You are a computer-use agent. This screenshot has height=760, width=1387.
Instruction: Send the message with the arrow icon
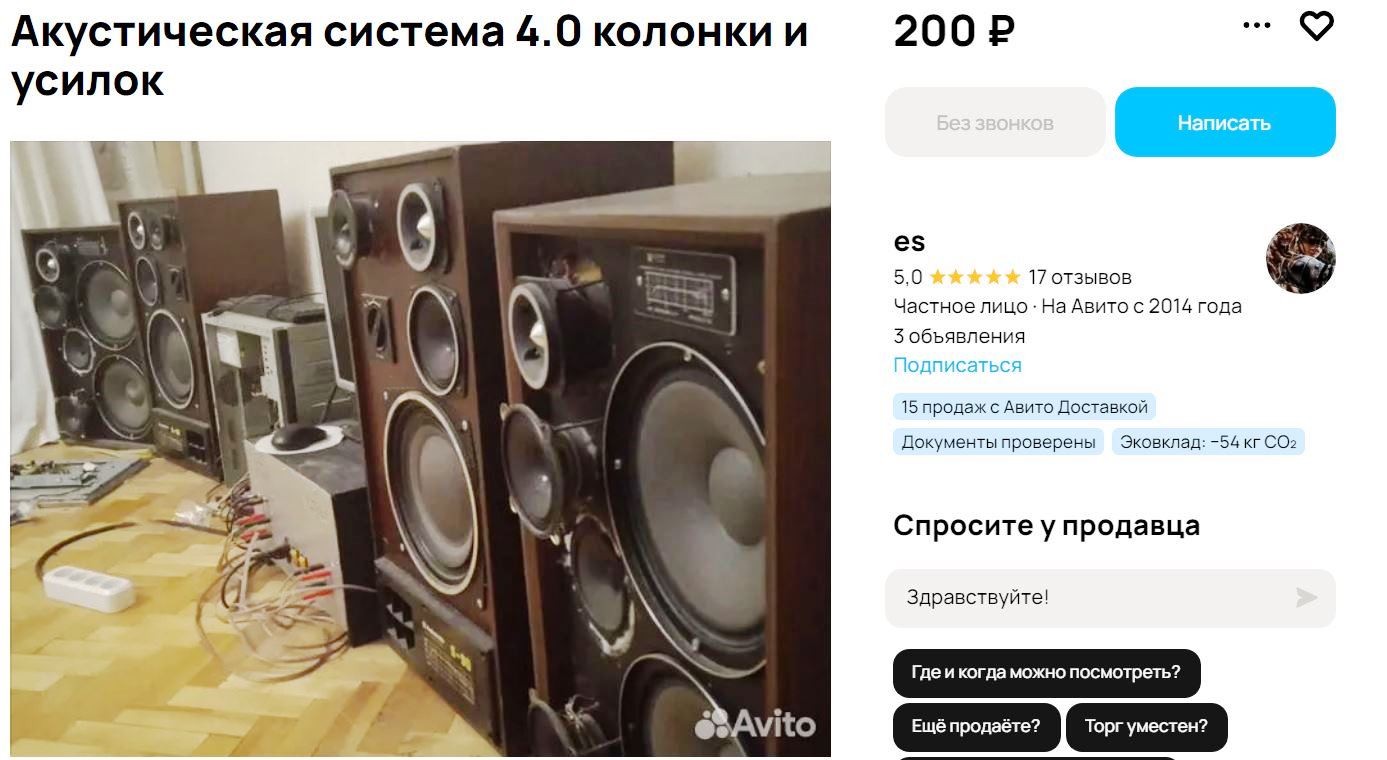coord(1306,598)
